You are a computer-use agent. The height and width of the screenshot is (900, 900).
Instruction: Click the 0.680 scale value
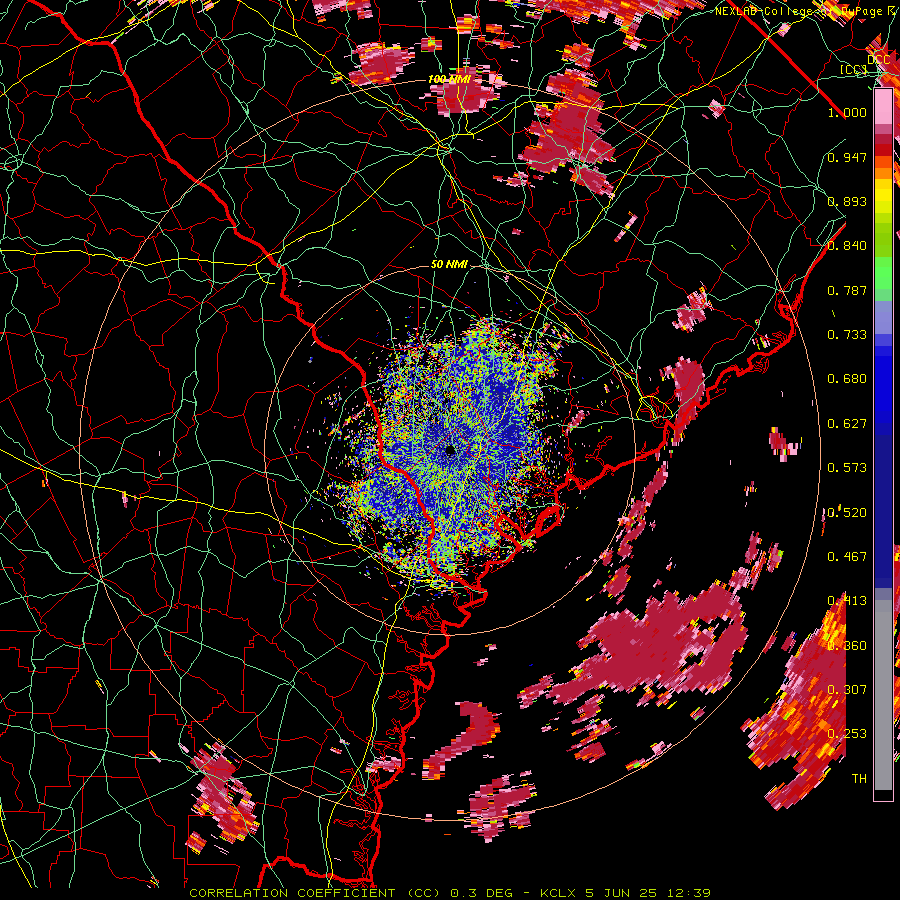(x=847, y=379)
